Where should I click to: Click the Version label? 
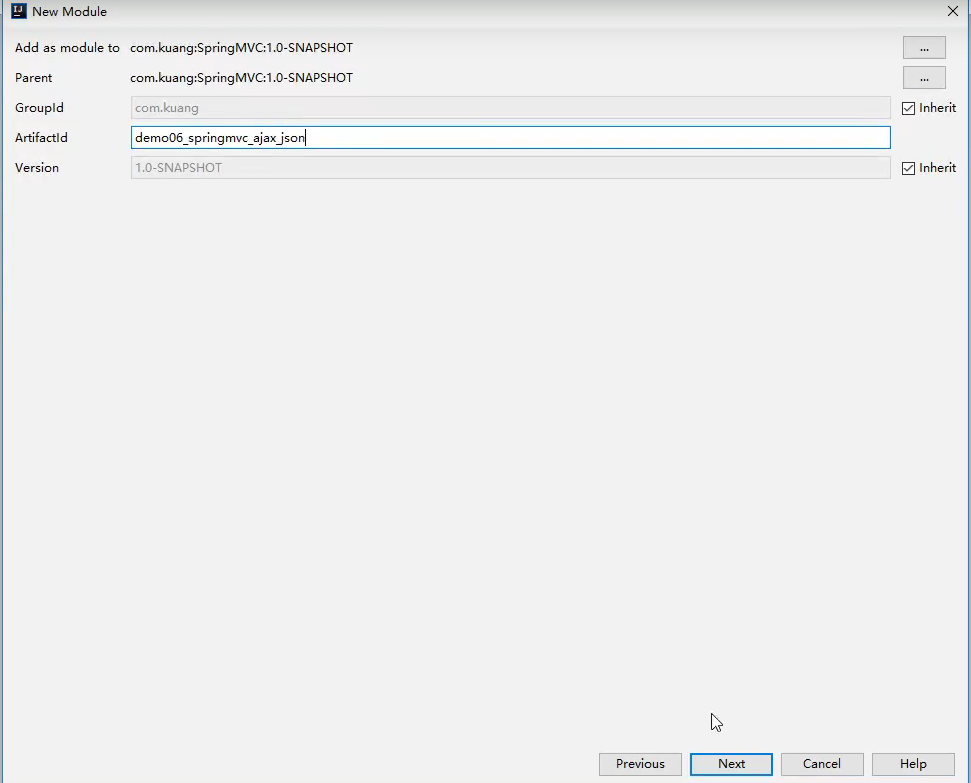coord(37,168)
